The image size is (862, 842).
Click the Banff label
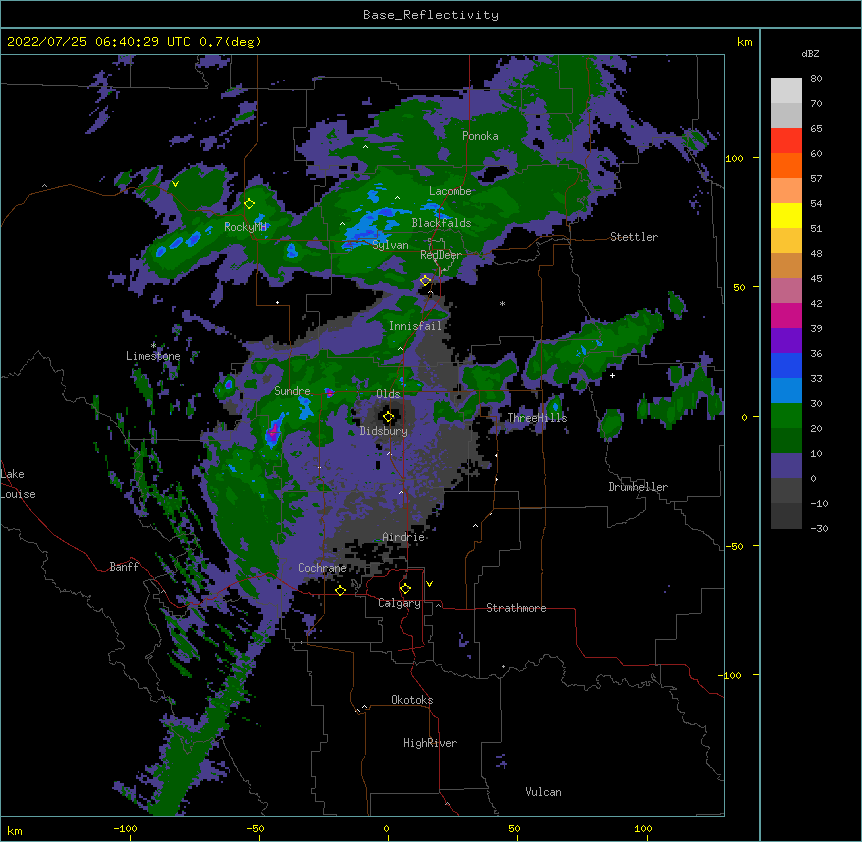124,567
